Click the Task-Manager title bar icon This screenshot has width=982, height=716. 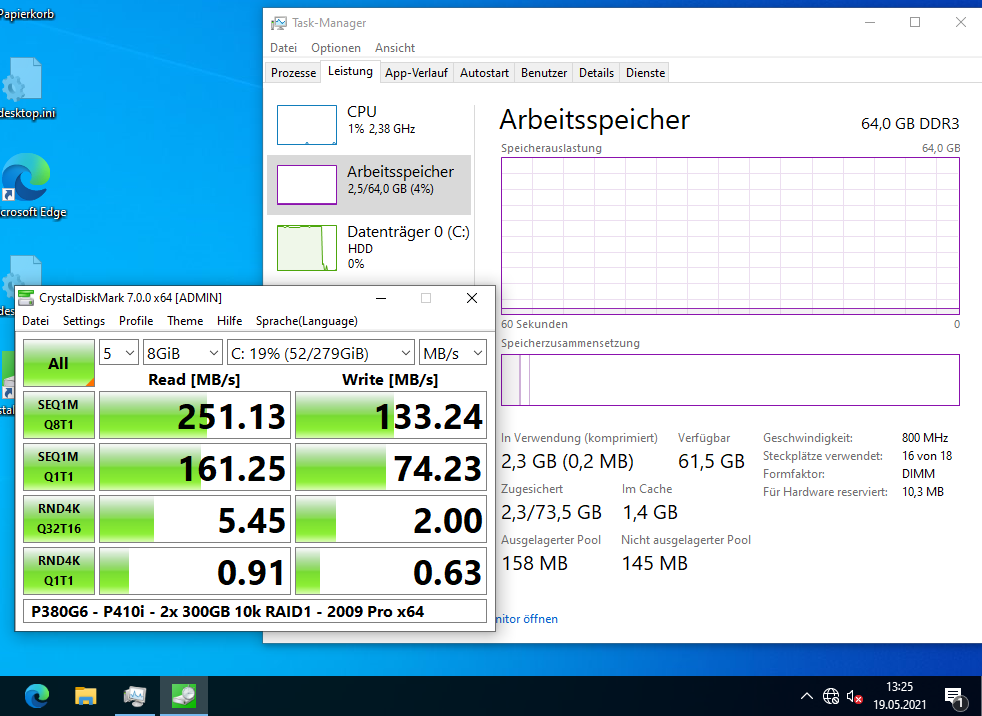[279, 23]
